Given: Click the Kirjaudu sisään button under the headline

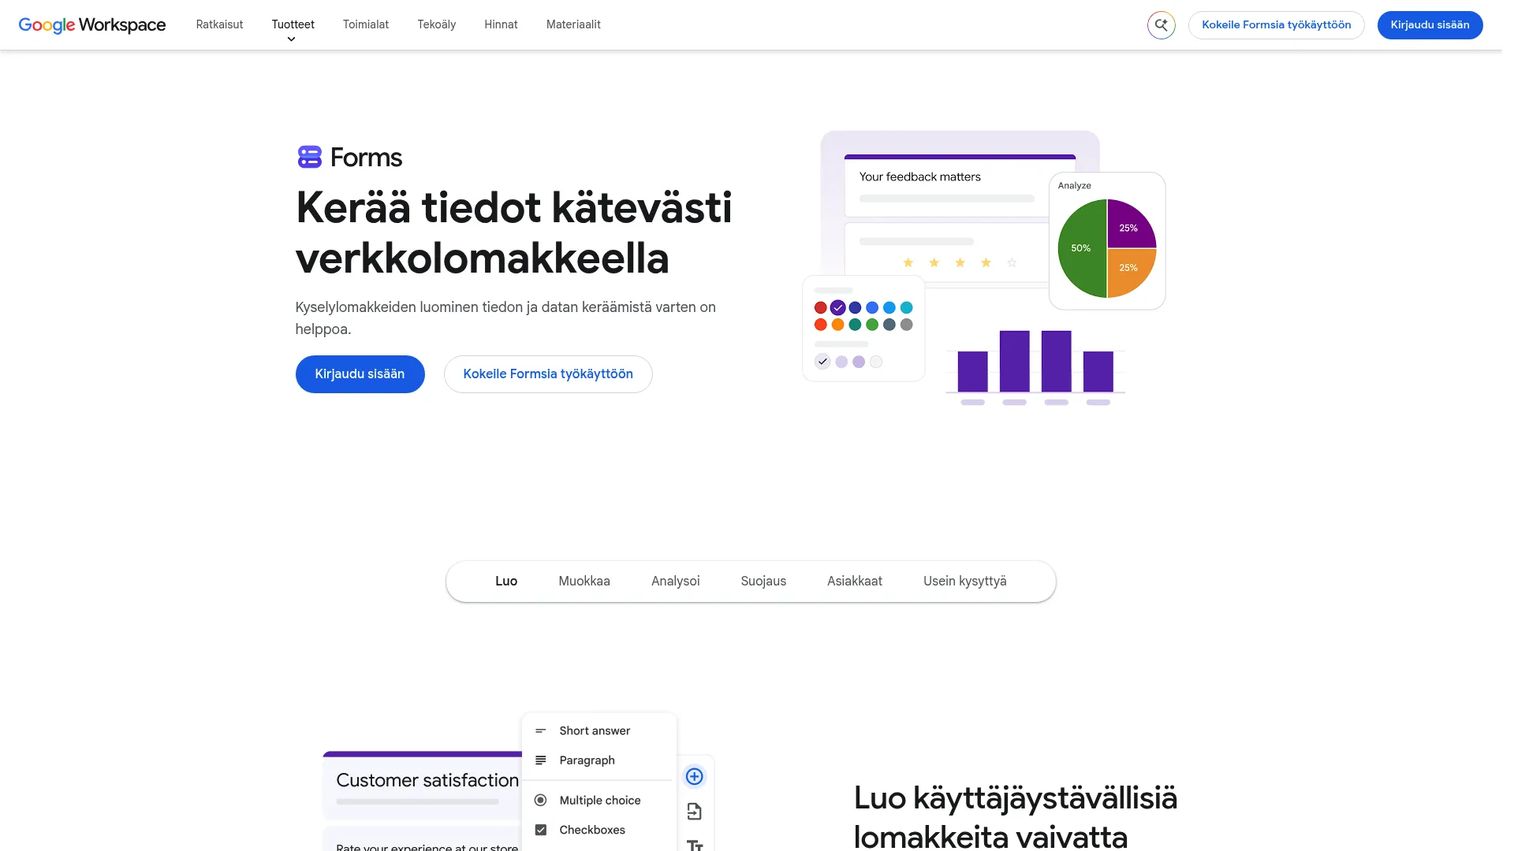Looking at the screenshot, I should 360,374.
